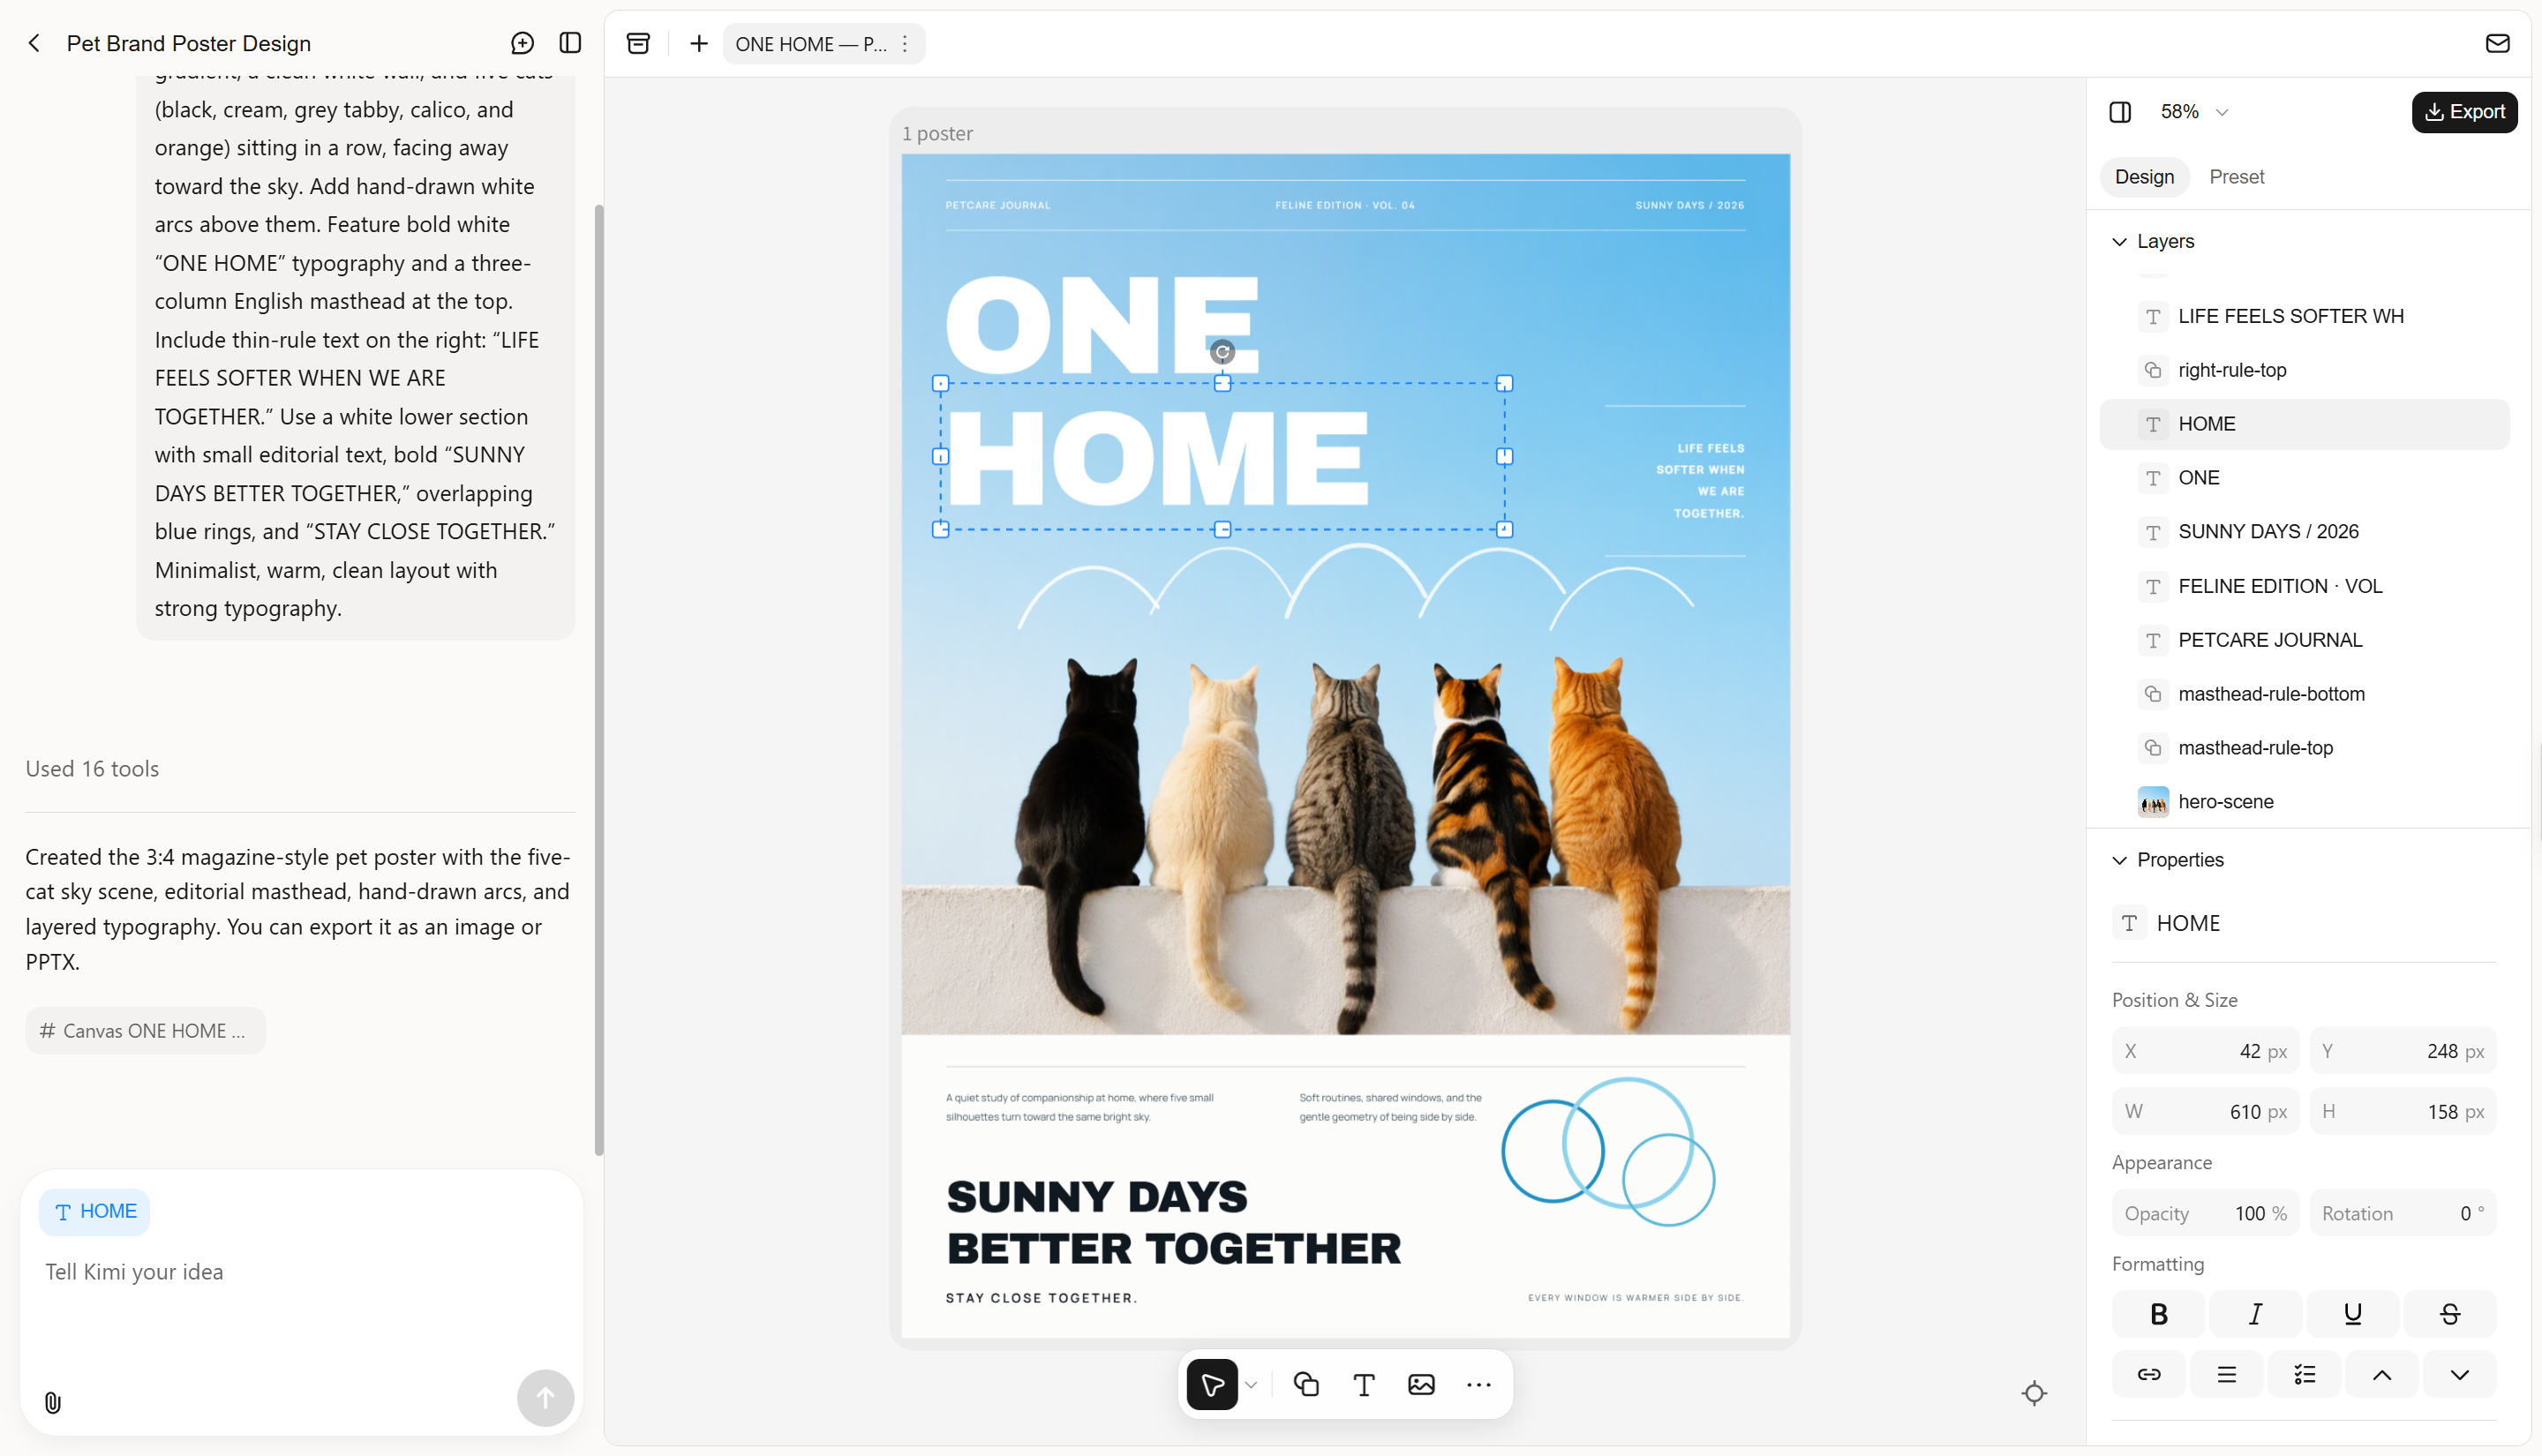Collapse the Layers section

[x=2119, y=241]
